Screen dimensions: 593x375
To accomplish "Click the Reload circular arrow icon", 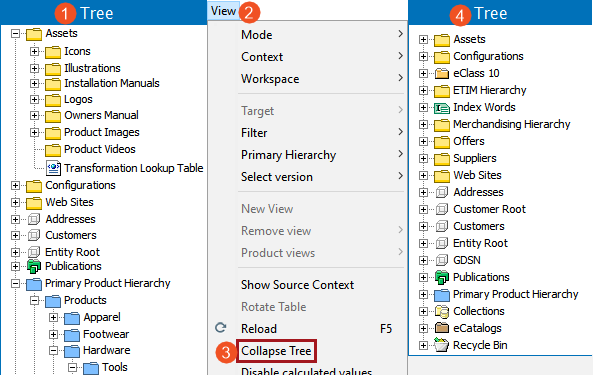I will 220,327.
